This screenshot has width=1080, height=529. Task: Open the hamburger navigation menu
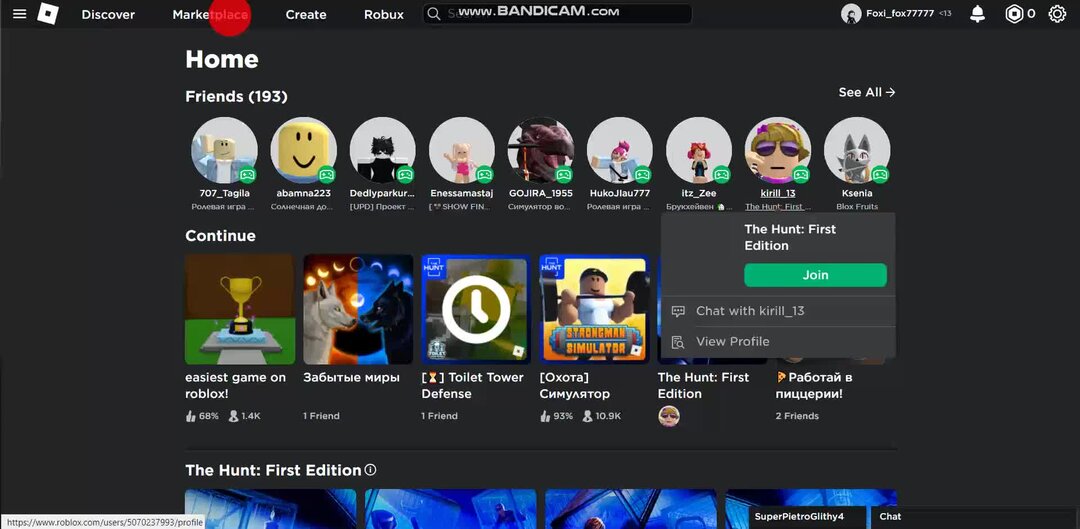pos(19,14)
